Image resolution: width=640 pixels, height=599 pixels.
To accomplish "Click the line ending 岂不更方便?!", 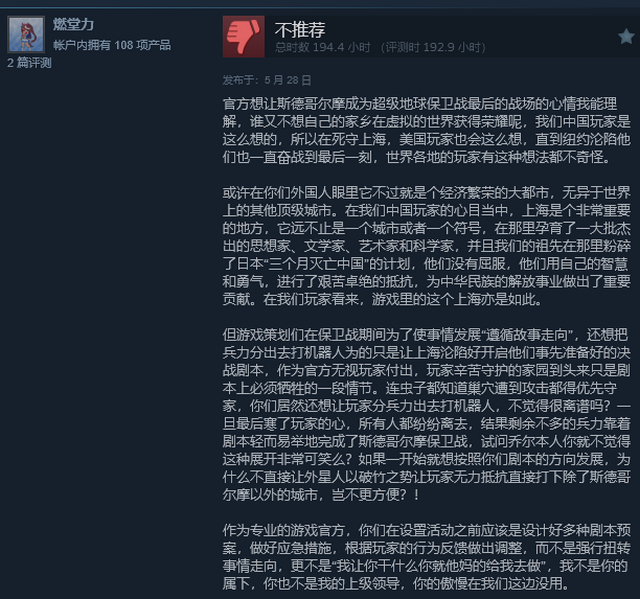I will (321, 495).
